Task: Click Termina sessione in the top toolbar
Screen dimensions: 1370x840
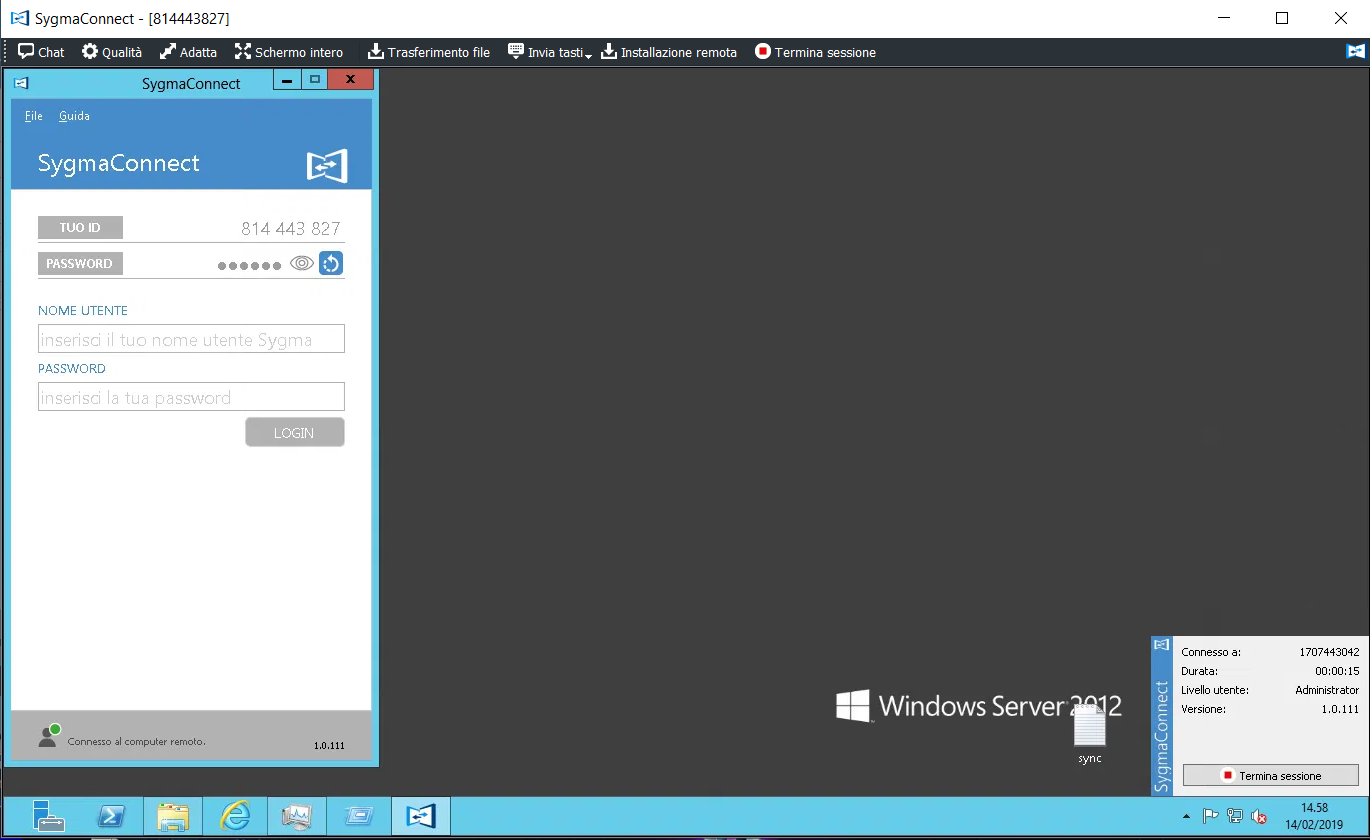Action: point(815,52)
